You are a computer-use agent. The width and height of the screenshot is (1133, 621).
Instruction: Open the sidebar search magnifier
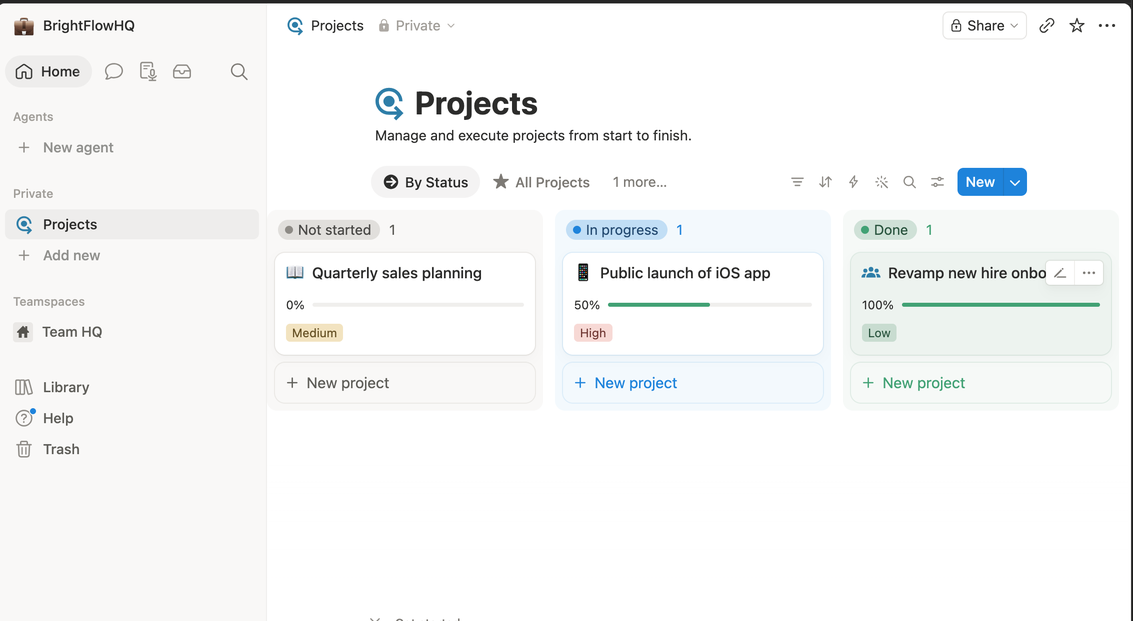239,72
